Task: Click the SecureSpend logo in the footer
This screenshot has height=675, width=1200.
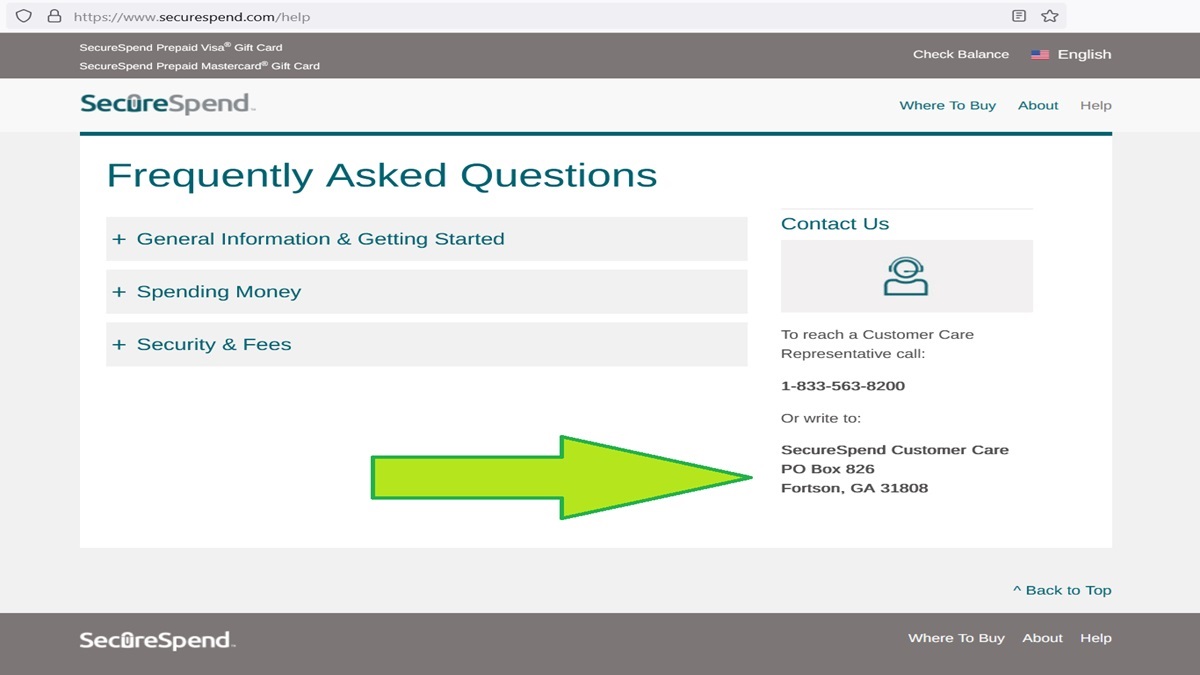Action: (x=157, y=640)
